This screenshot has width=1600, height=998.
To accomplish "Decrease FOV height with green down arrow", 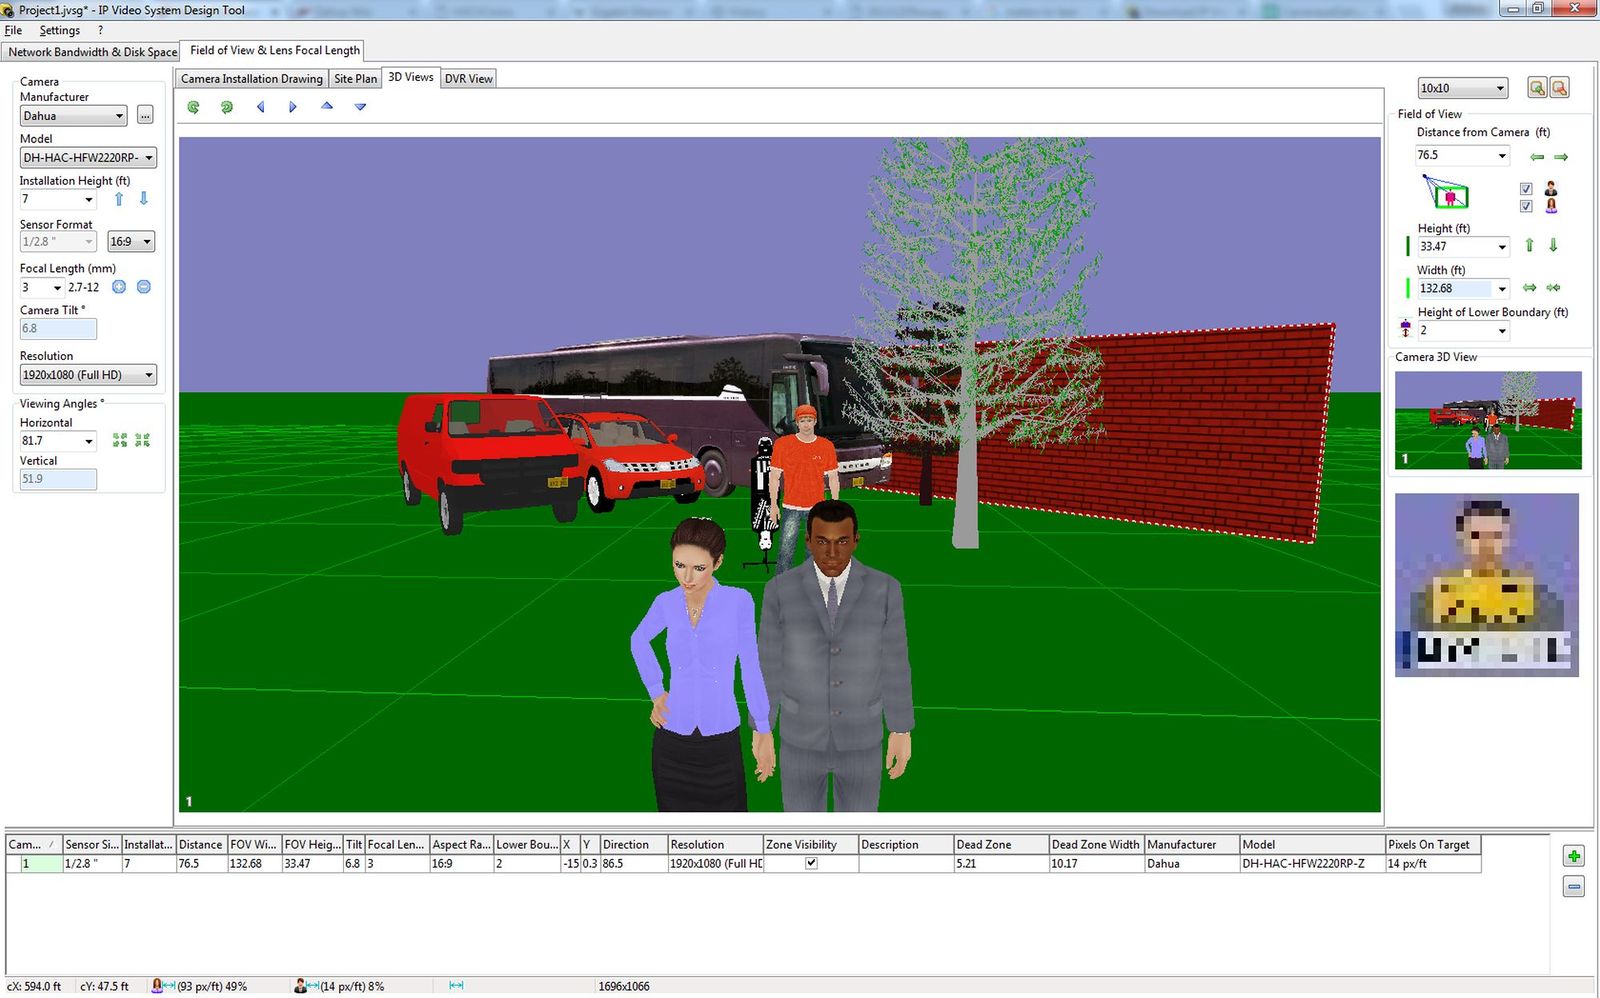I will click(x=1553, y=245).
